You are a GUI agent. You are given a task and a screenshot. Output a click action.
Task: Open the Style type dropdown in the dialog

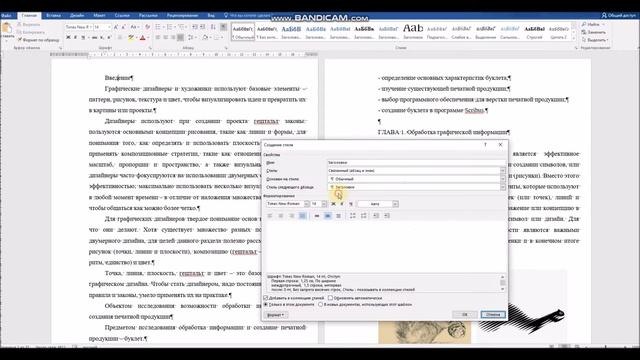point(502,171)
